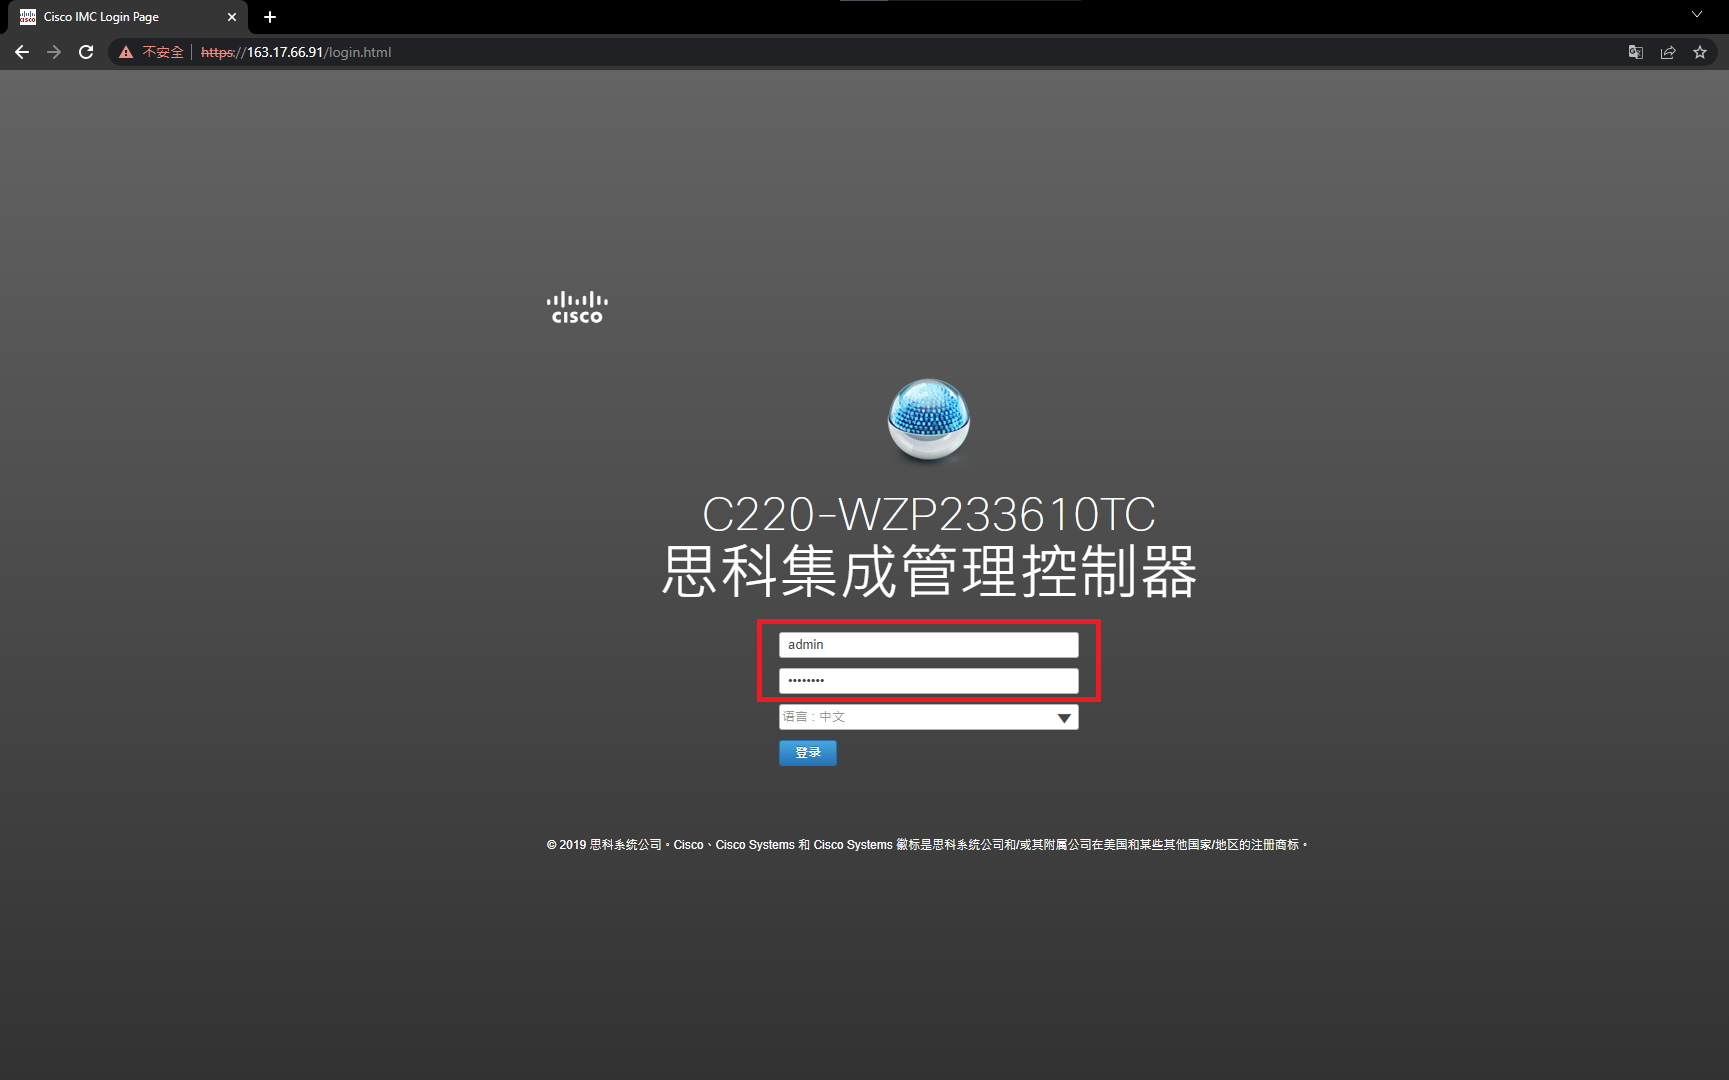Viewport: 1729px width, 1080px height.
Task: Focus the address bar URL 163.17.66.91/login.html
Action: 296,52
